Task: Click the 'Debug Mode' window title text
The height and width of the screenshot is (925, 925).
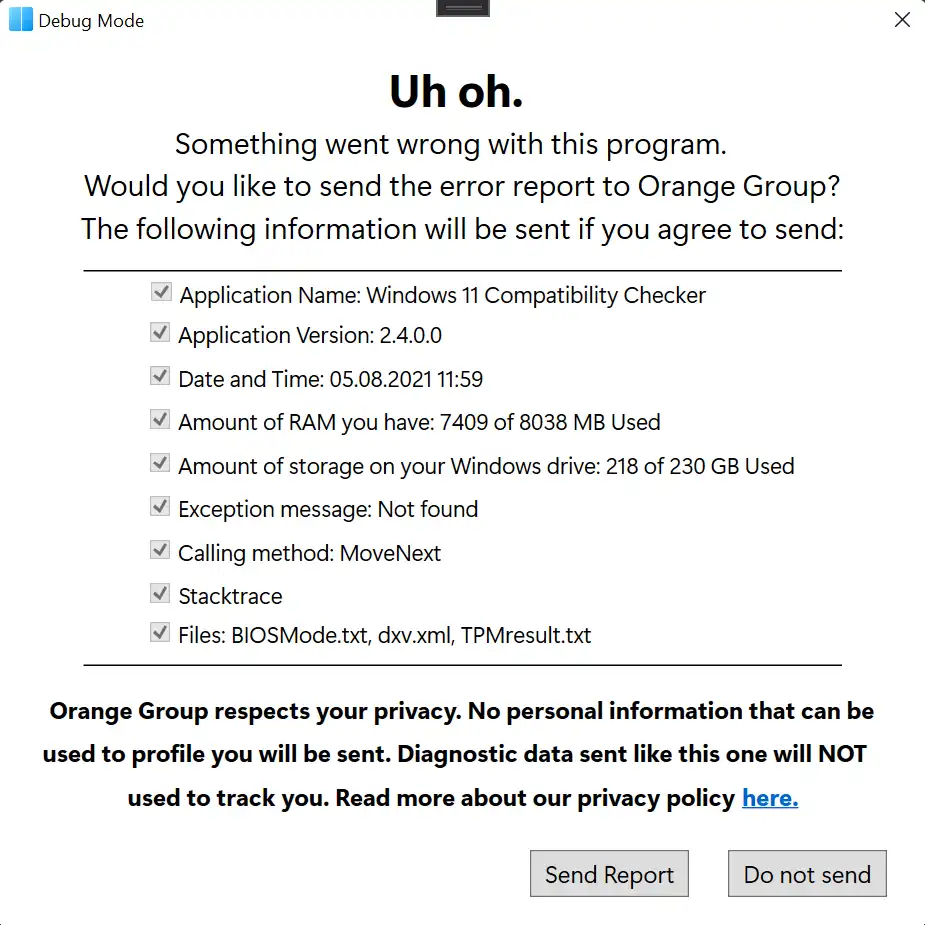Action: tap(91, 21)
